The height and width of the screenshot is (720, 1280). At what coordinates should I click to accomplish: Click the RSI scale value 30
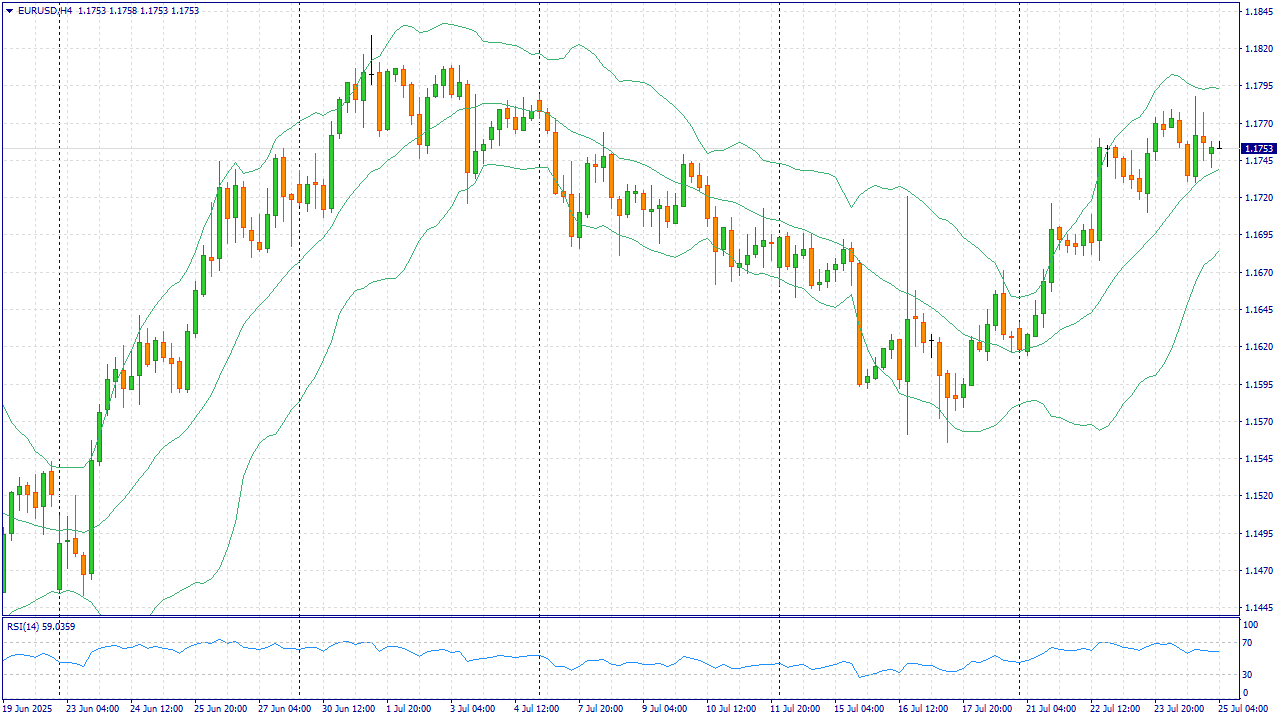1246,675
